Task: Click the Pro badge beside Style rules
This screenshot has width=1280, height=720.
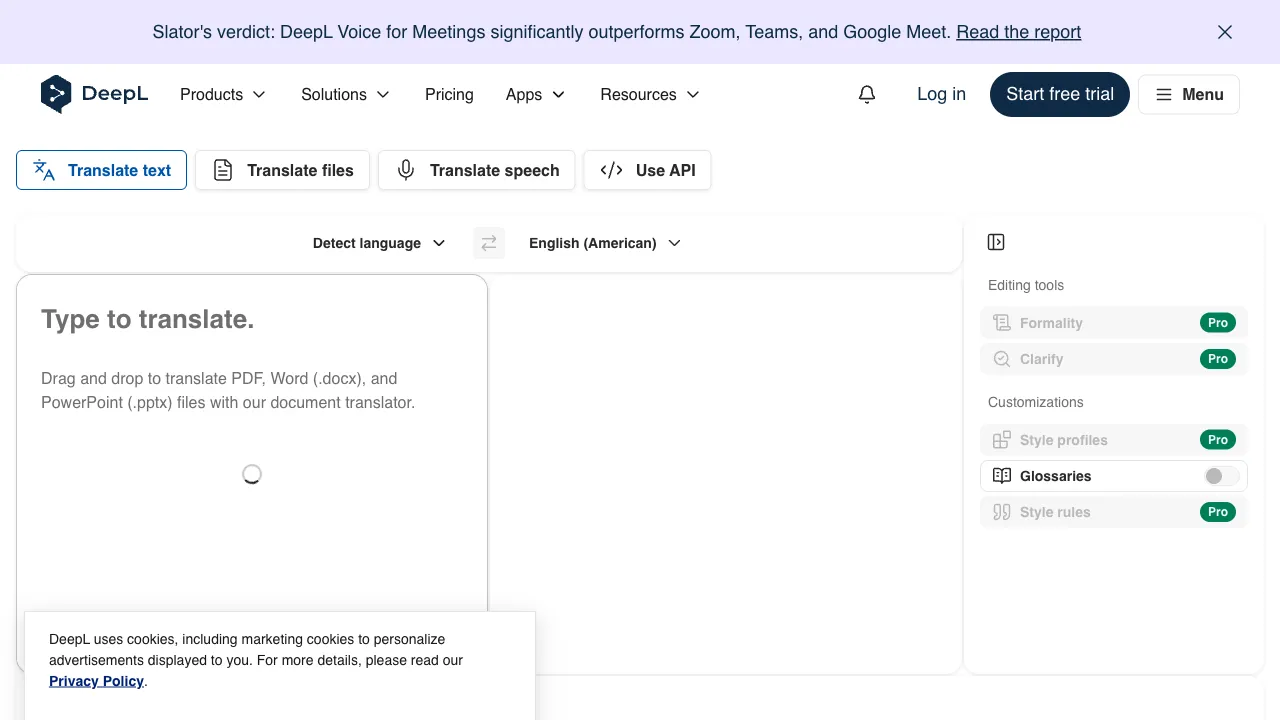Action: click(x=1218, y=512)
